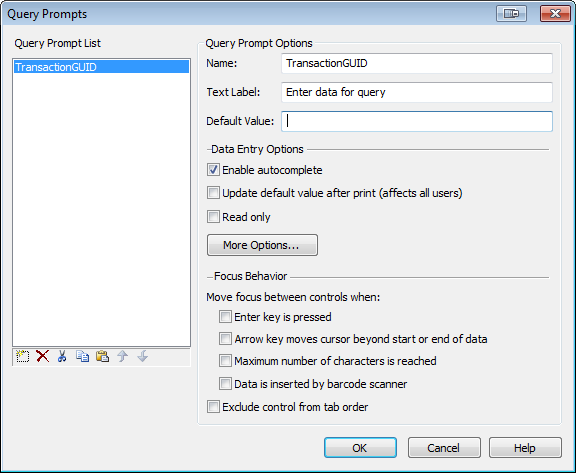Focus the Text Label input field
The height and width of the screenshot is (473, 576).
pyautogui.click(x=417, y=92)
